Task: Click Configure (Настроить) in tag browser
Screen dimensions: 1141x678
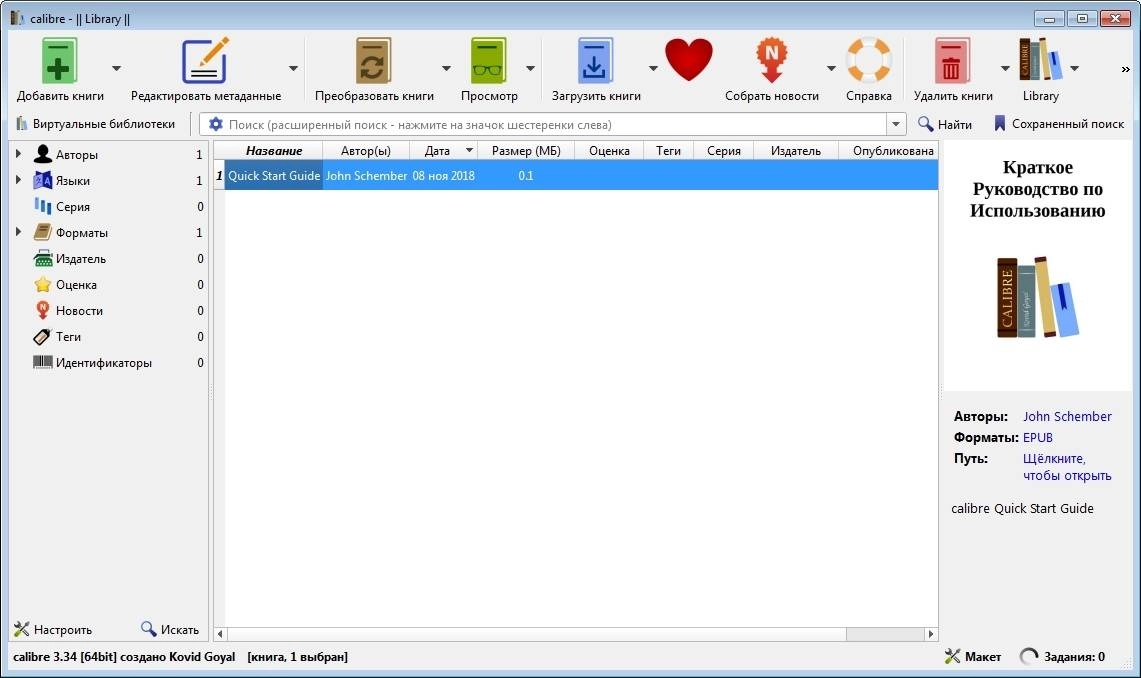Action: point(53,629)
